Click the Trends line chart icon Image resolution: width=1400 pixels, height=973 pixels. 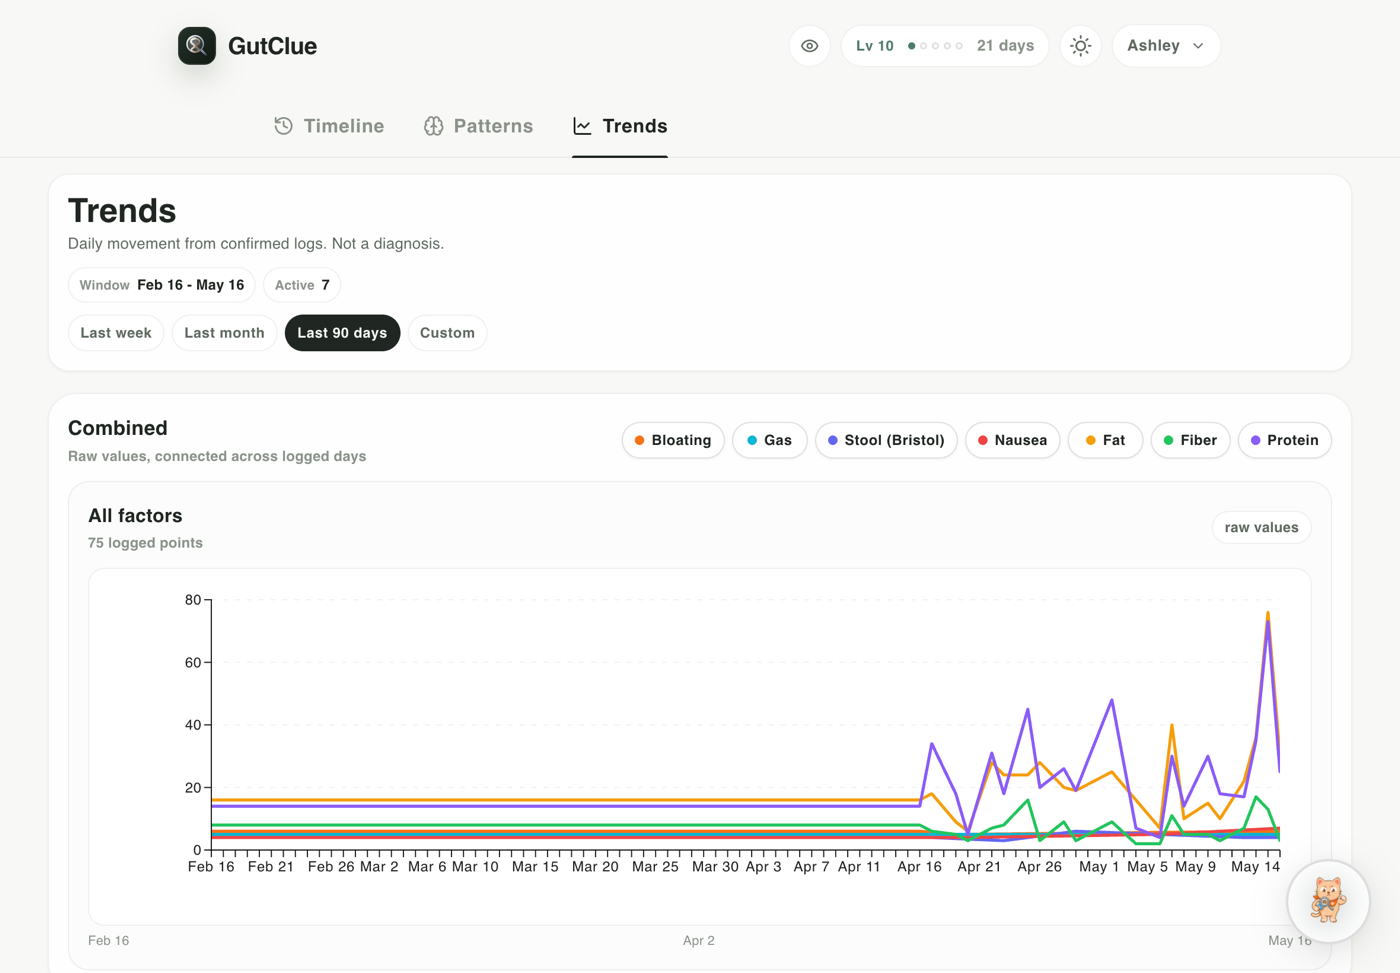tap(582, 126)
